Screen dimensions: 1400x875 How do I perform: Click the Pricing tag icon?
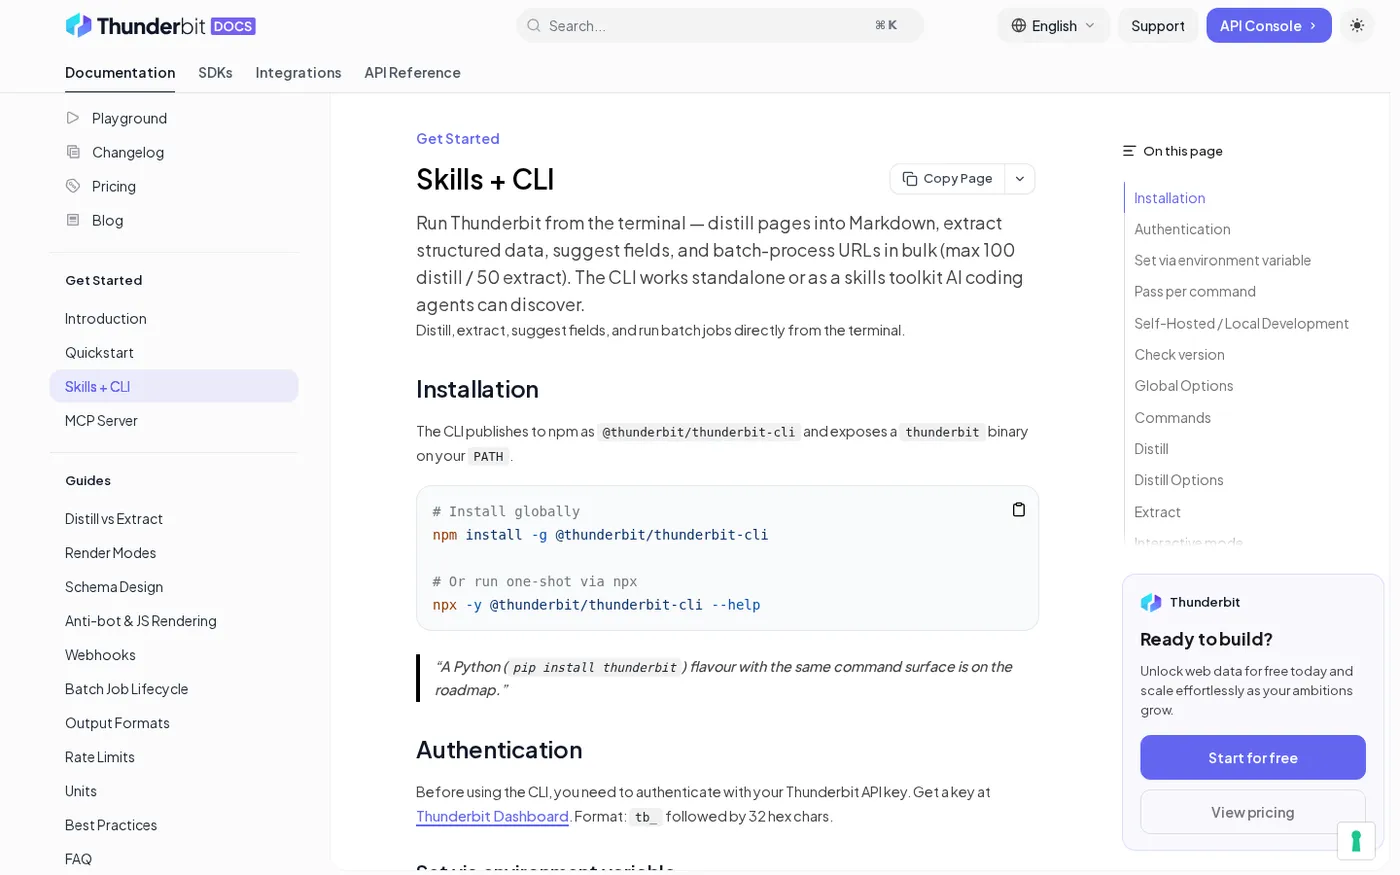point(73,186)
